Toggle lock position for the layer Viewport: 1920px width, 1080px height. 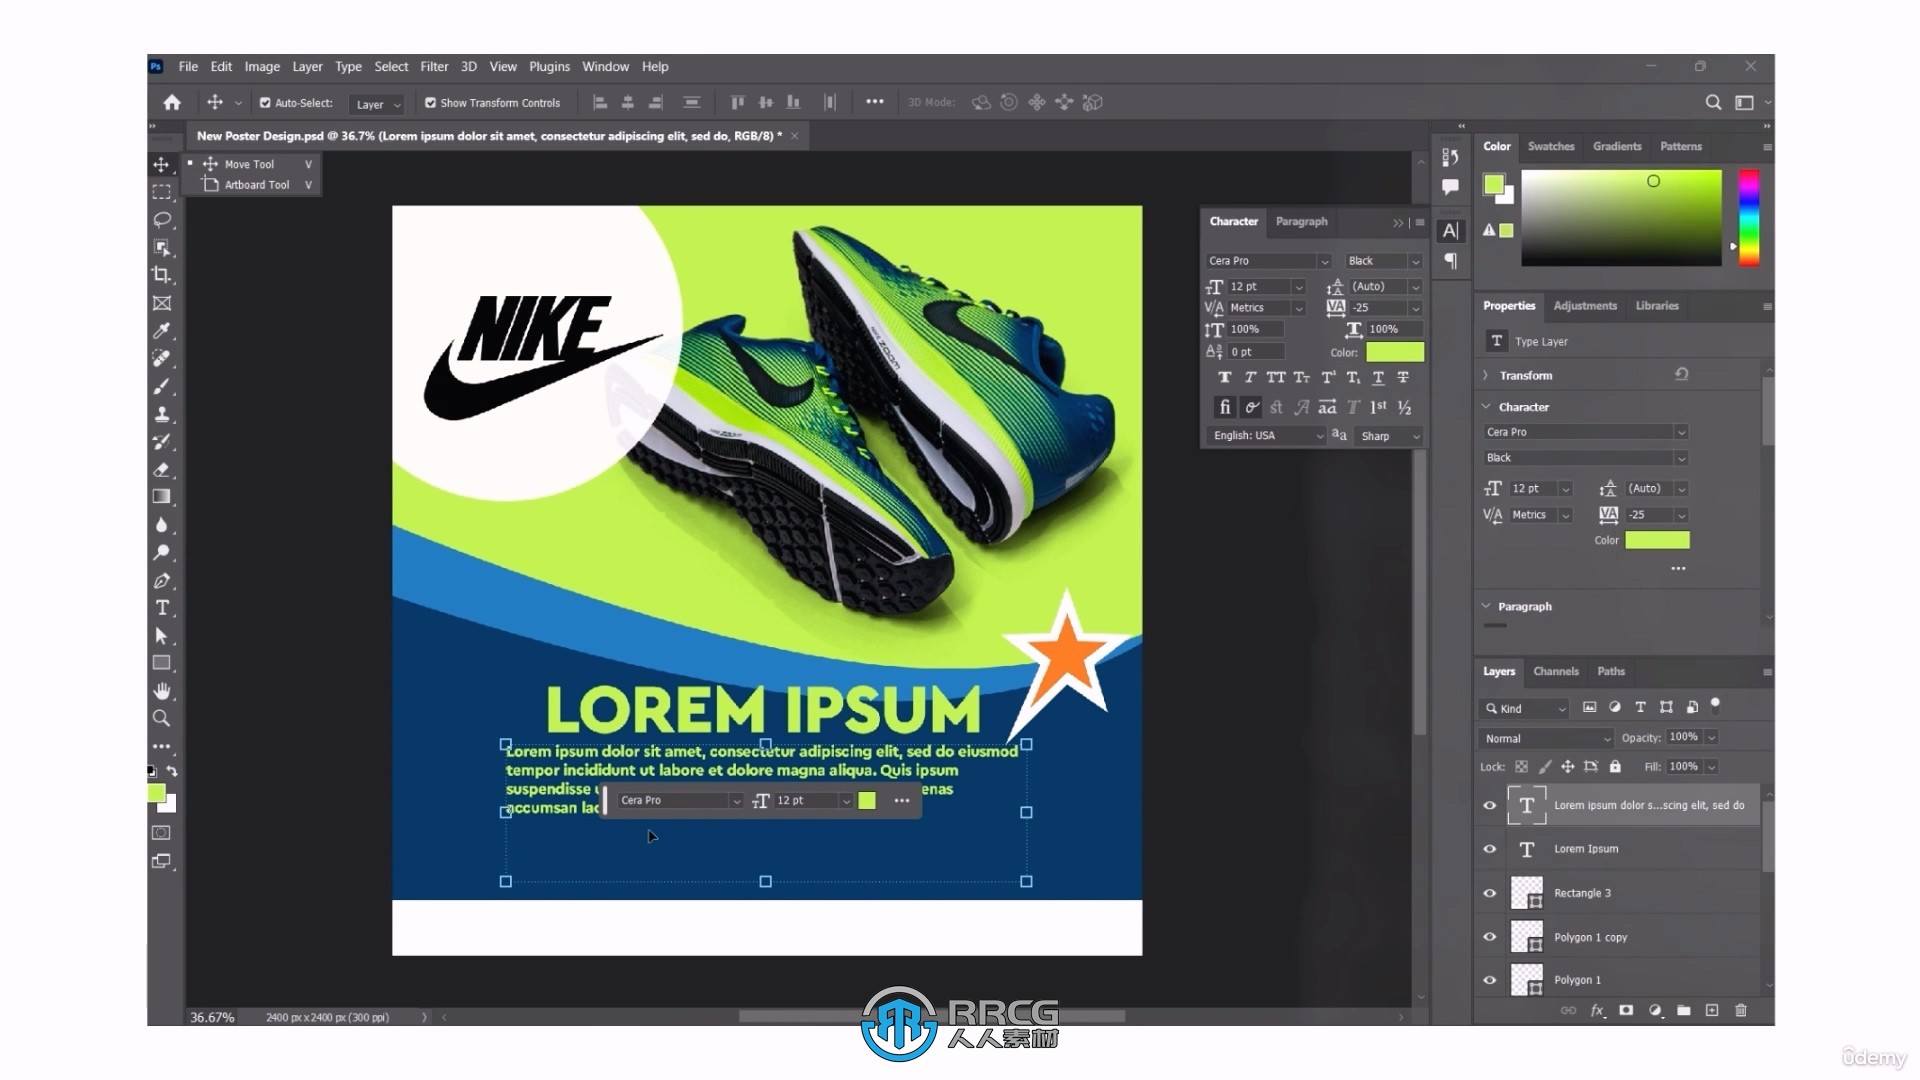click(x=1567, y=767)
